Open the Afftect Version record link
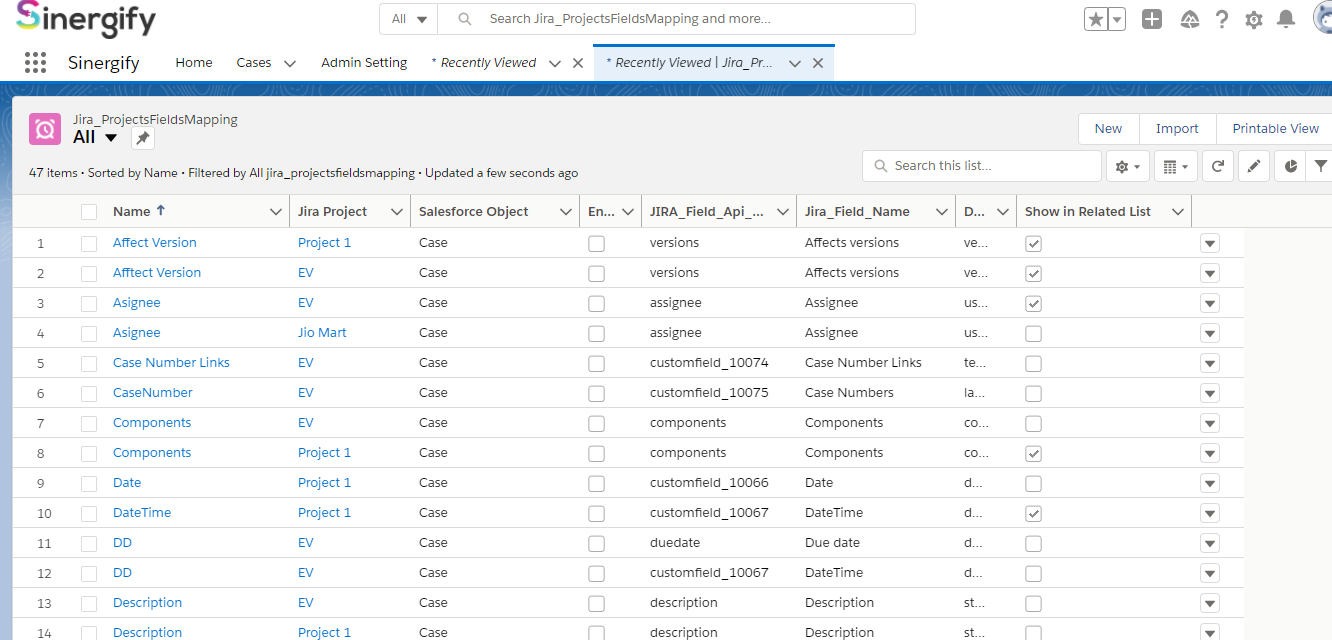The image size is (1332, 640). pyautogui.click(x=157, y=273)
